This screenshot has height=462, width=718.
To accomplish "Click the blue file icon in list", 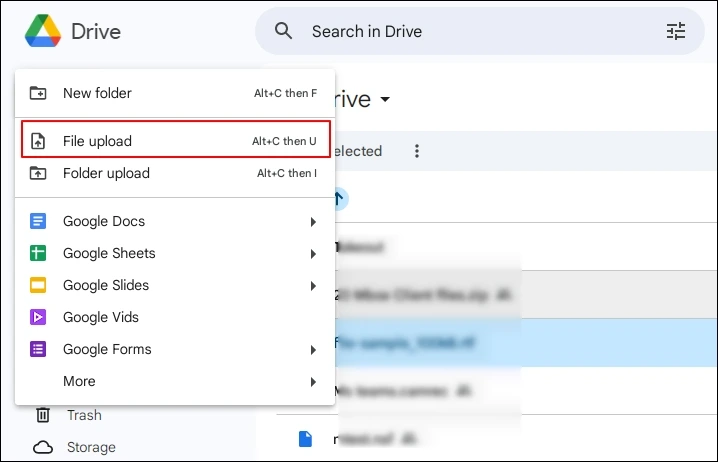I will click(x=305, y=439).
